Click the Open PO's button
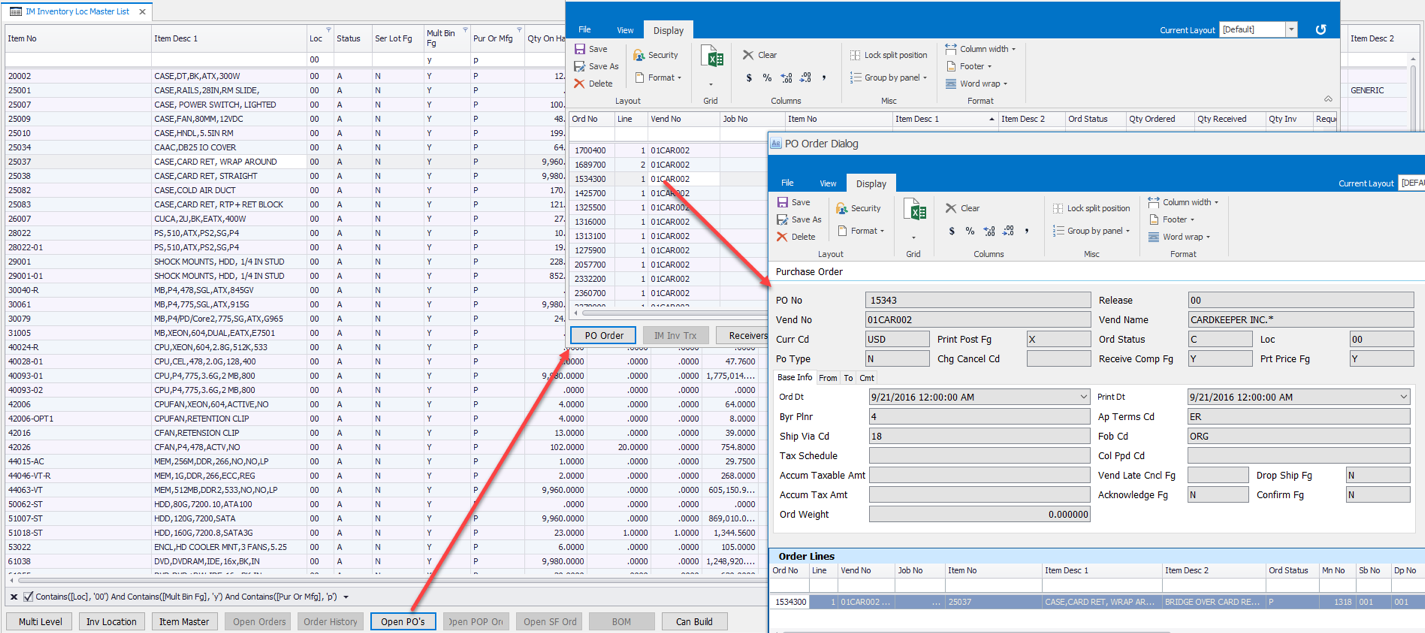1425x633 pixels. click(x=403, y=622)
